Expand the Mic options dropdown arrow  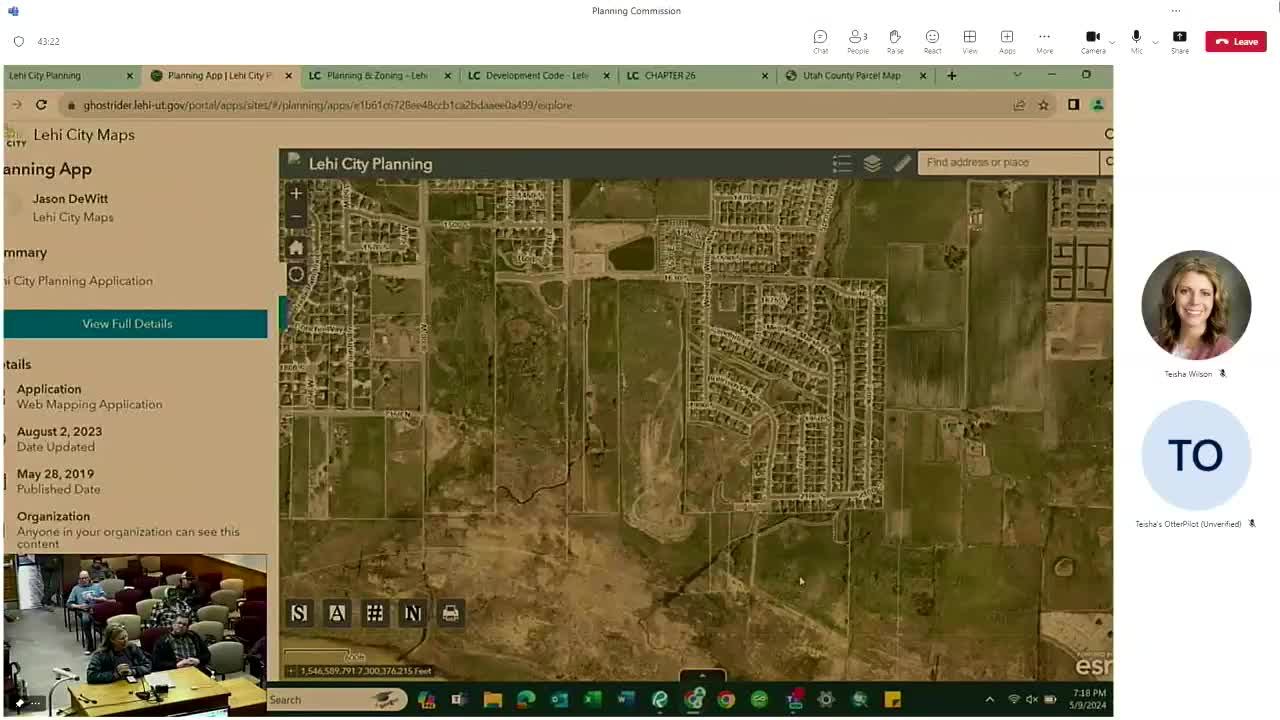coord(1155,42)
